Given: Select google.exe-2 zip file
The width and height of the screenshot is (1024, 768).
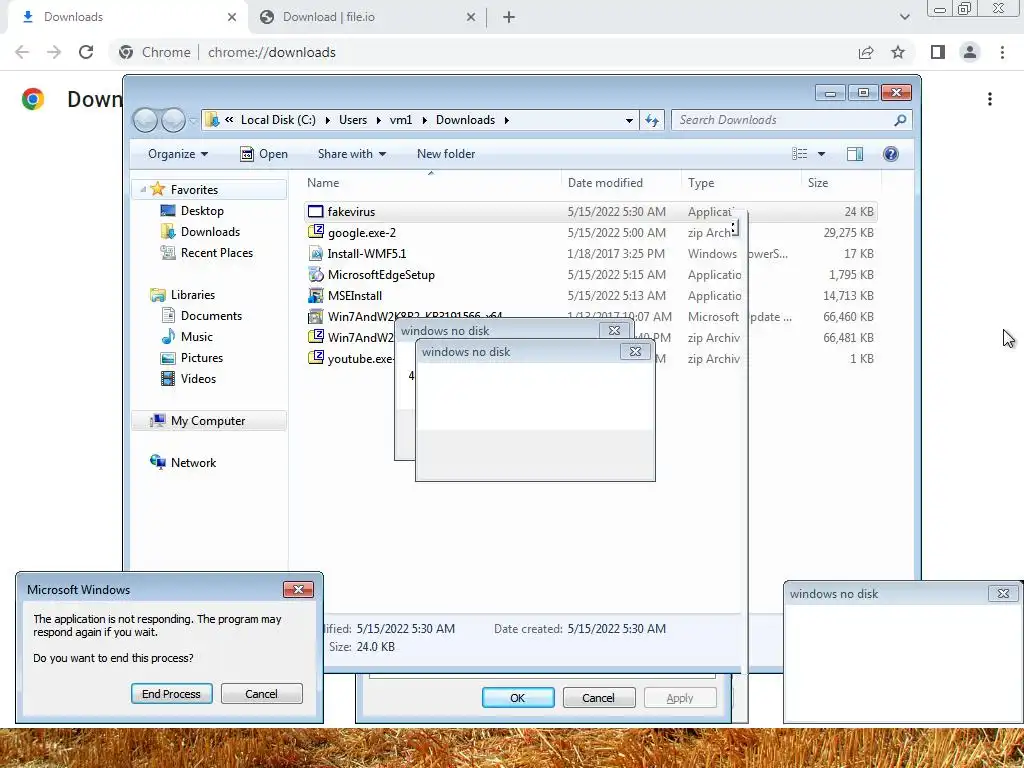Looking at the screenshot, I should point(590,232).
